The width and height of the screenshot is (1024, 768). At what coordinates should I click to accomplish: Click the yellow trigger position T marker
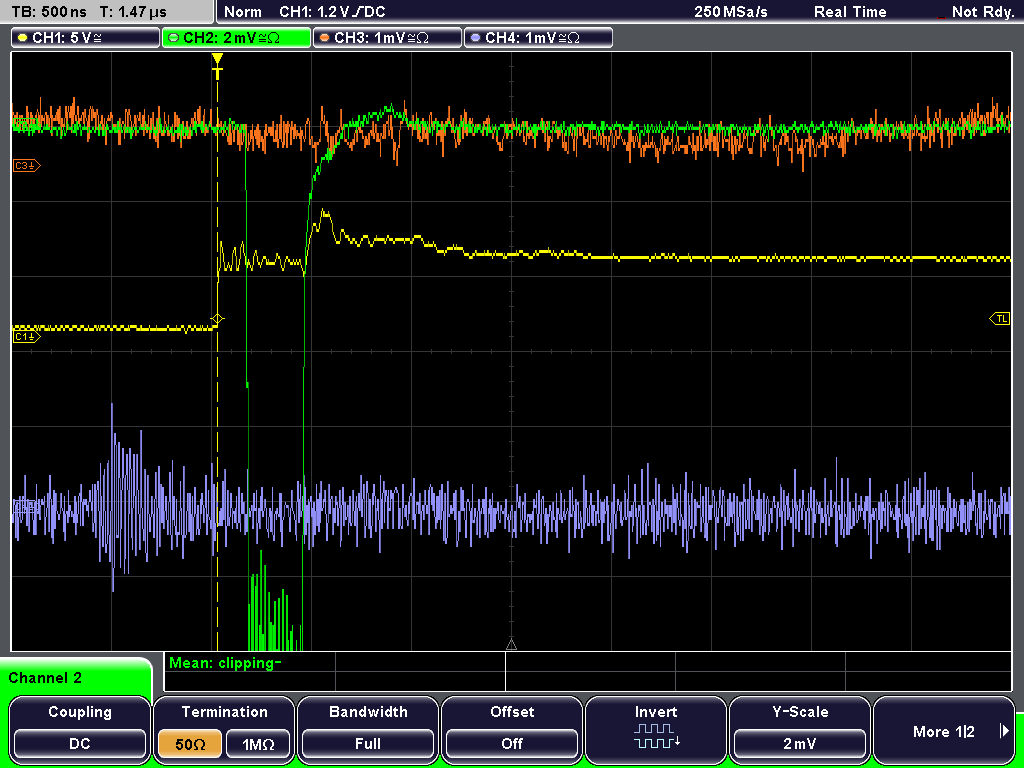[x=217, y=65]
